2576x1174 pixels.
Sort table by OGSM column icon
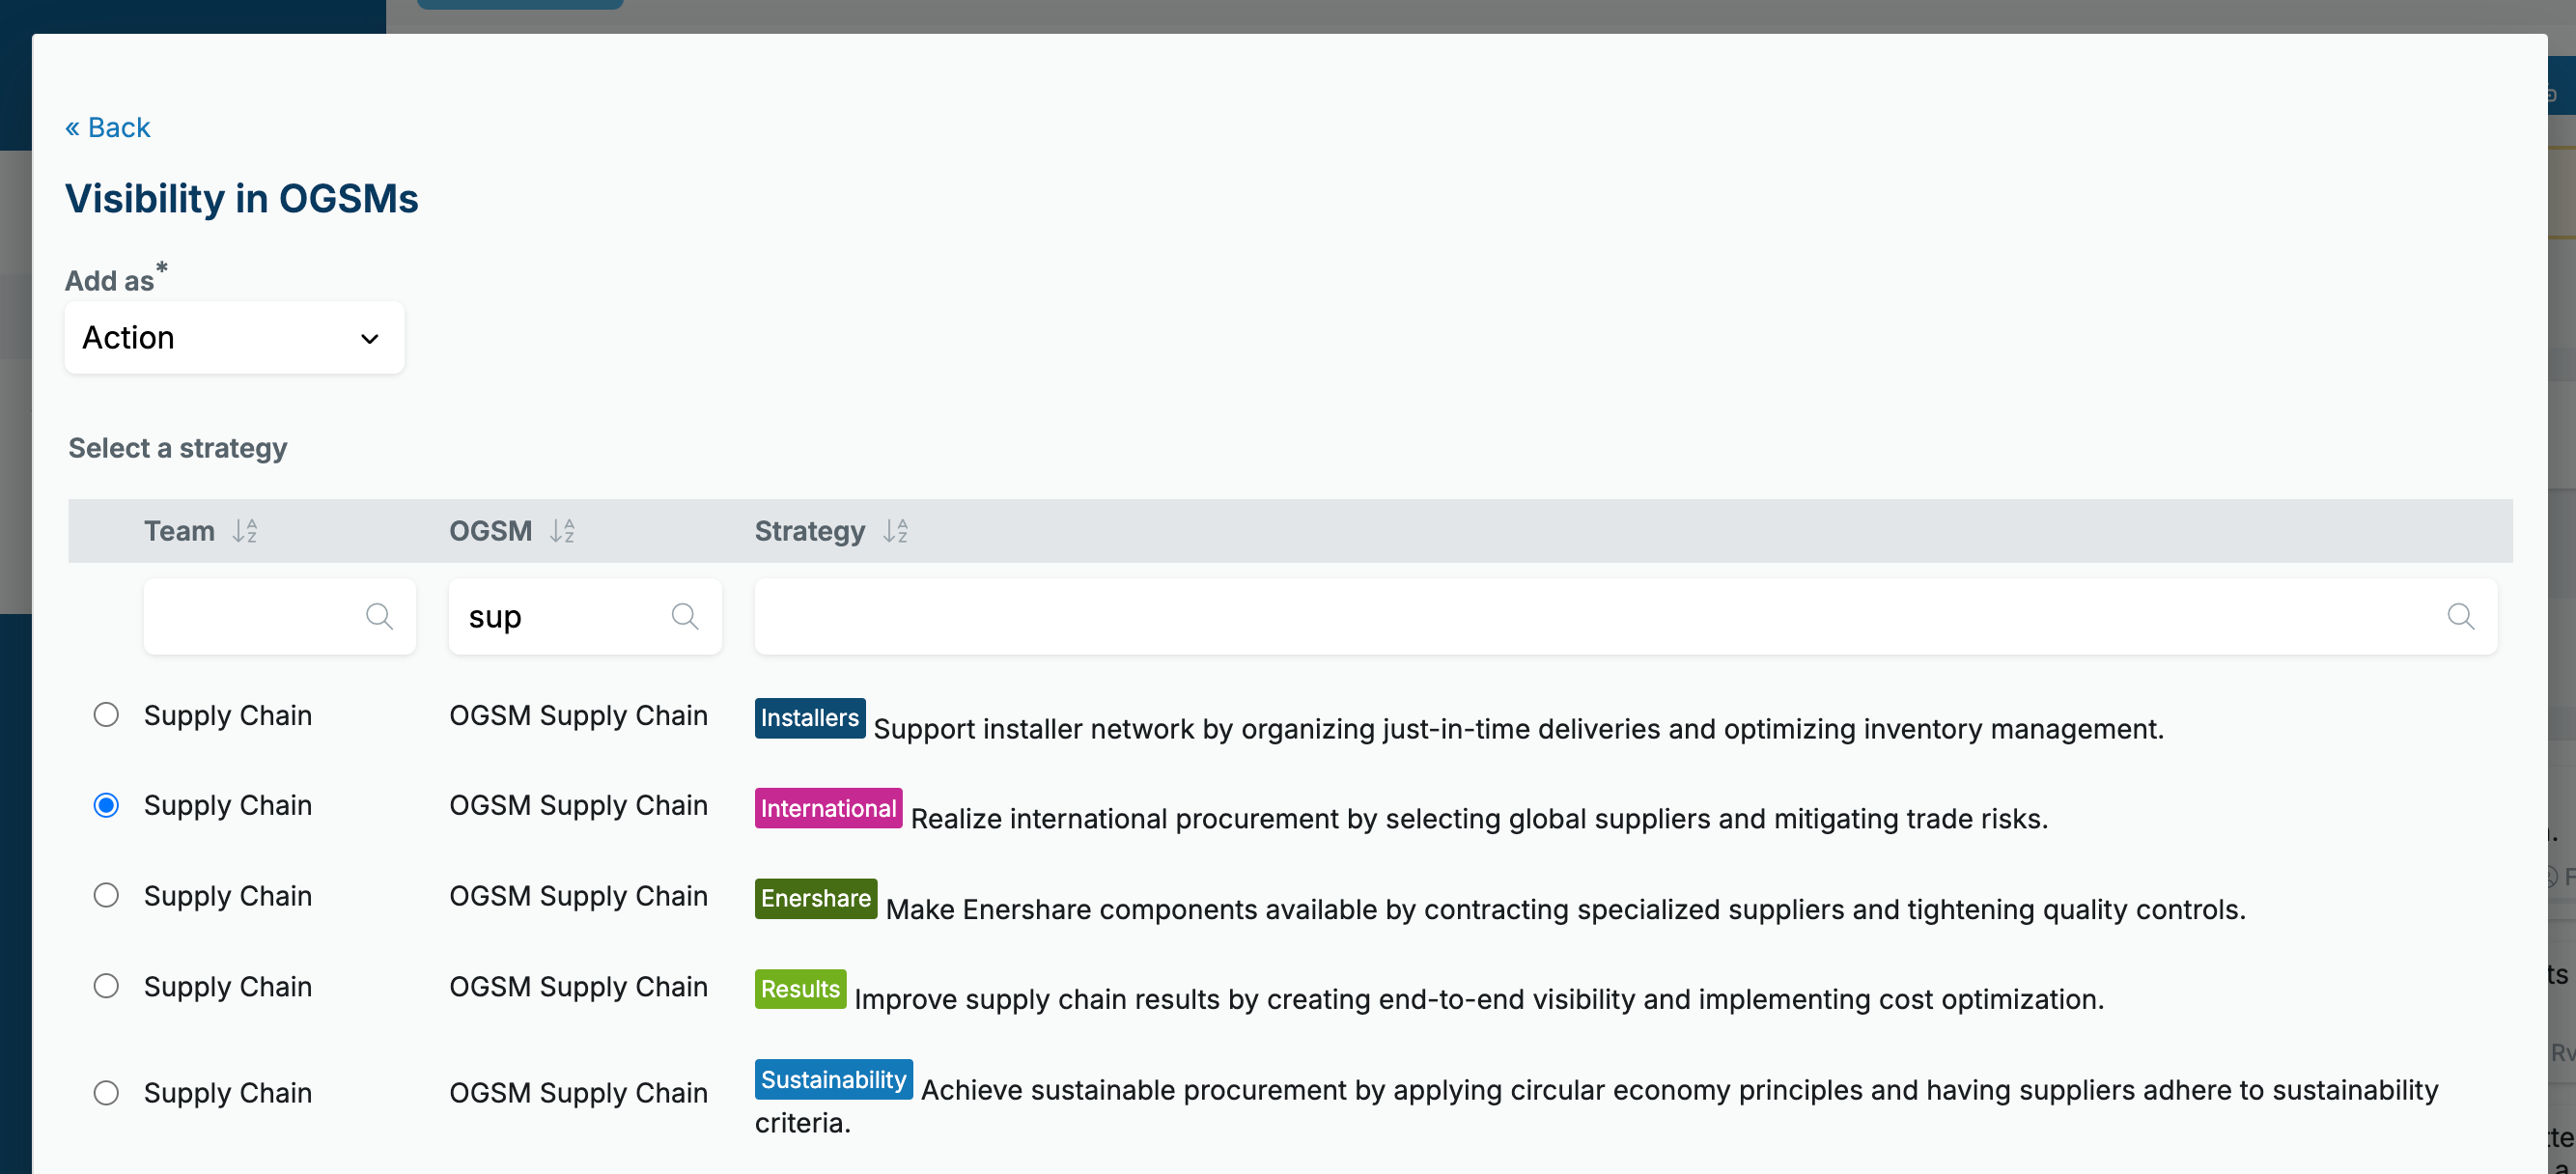[x=562, y=531]
